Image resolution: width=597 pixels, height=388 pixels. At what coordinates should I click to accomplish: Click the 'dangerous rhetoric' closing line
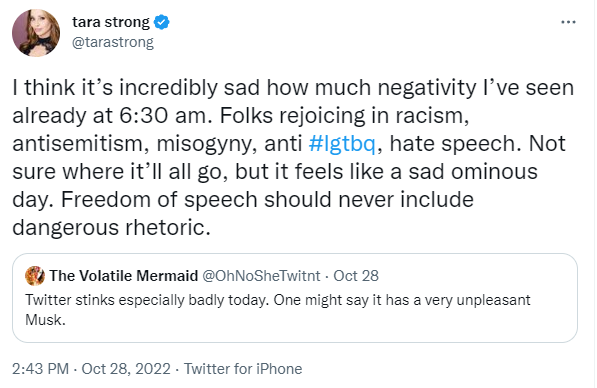point(111,228)
